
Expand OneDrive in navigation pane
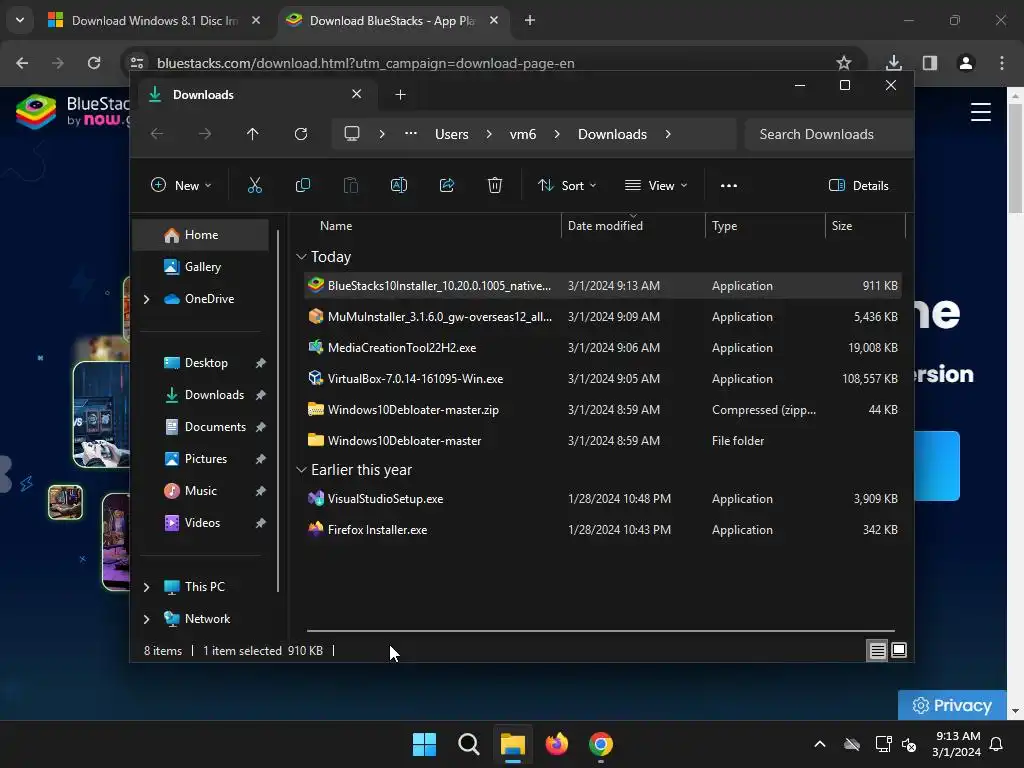(x=146, y=299)
